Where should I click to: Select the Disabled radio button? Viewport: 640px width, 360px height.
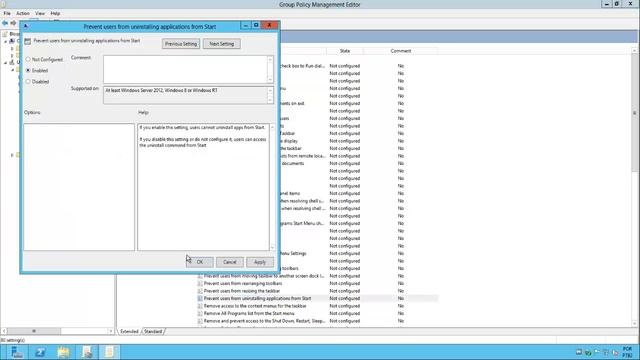click(x=28, y=82)
